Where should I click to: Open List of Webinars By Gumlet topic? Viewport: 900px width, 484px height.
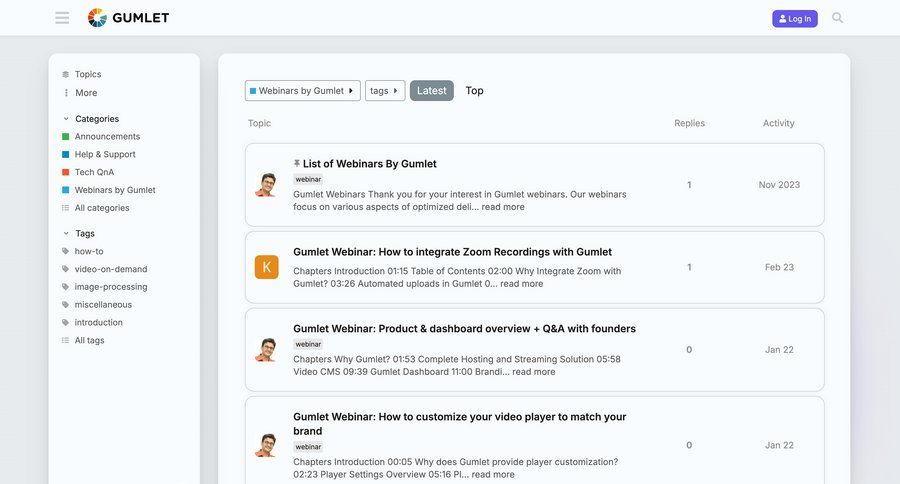(x=370, y=164)
